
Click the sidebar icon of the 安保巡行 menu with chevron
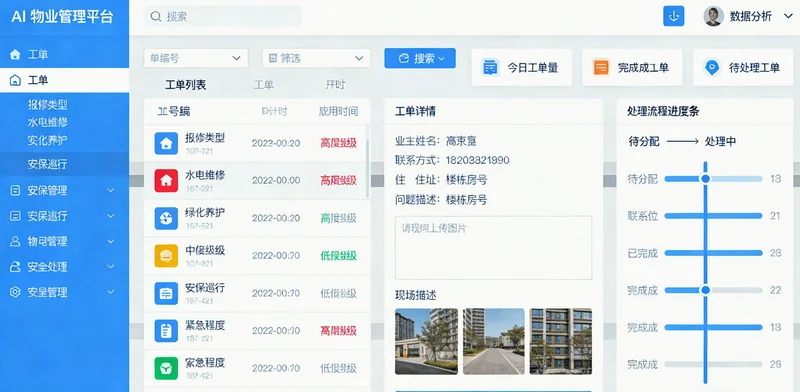click(x=15, y=216)
